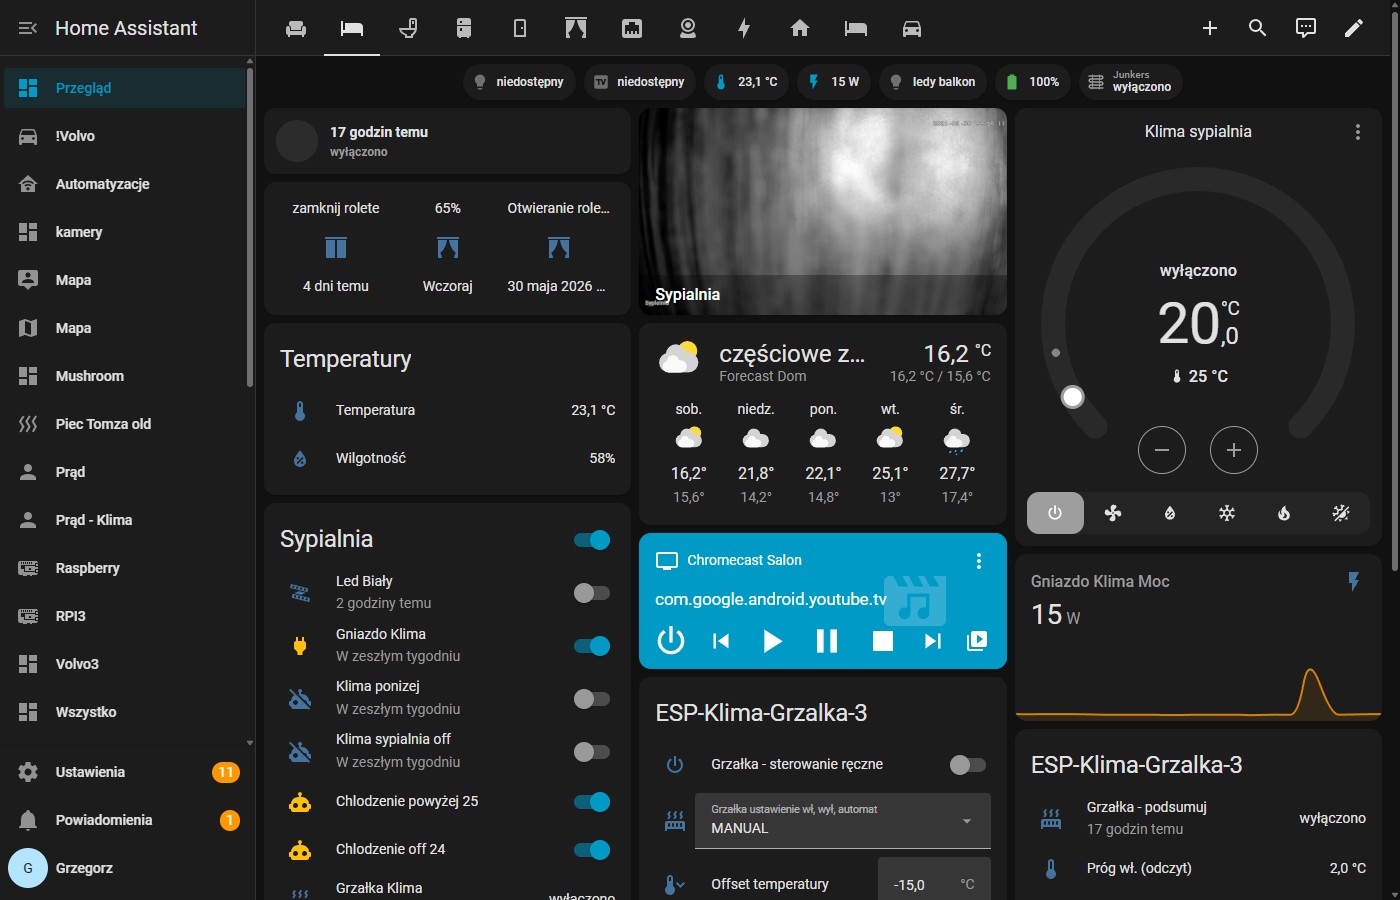Open Raspberry in the sidebar
Image resolution: width=1400 pixels, height=900 pixels.
click(124, 568)
